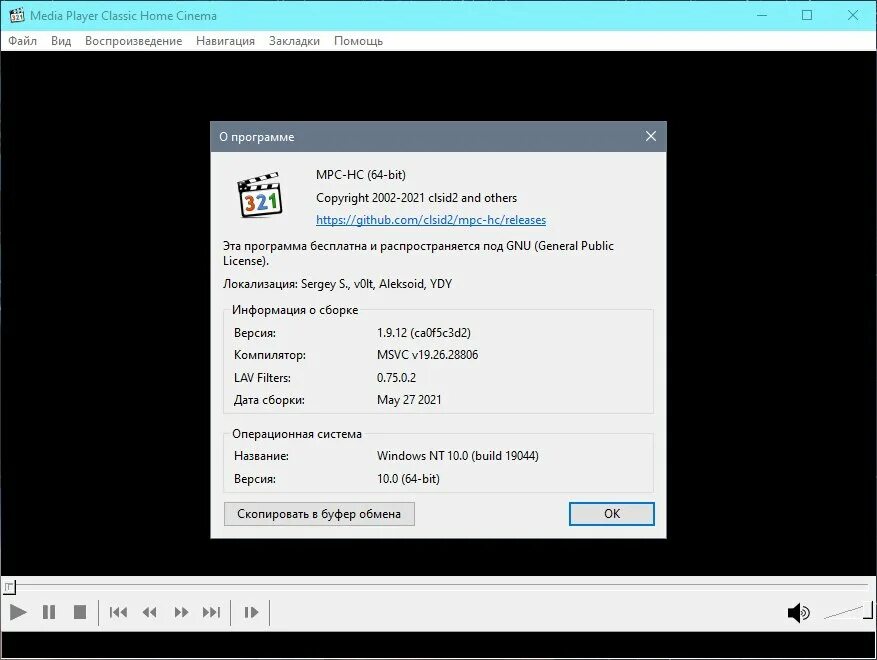Viewport: 877px width, 660px height.
Task: Select the build date May 27 2021
Action: coord(409,400)
